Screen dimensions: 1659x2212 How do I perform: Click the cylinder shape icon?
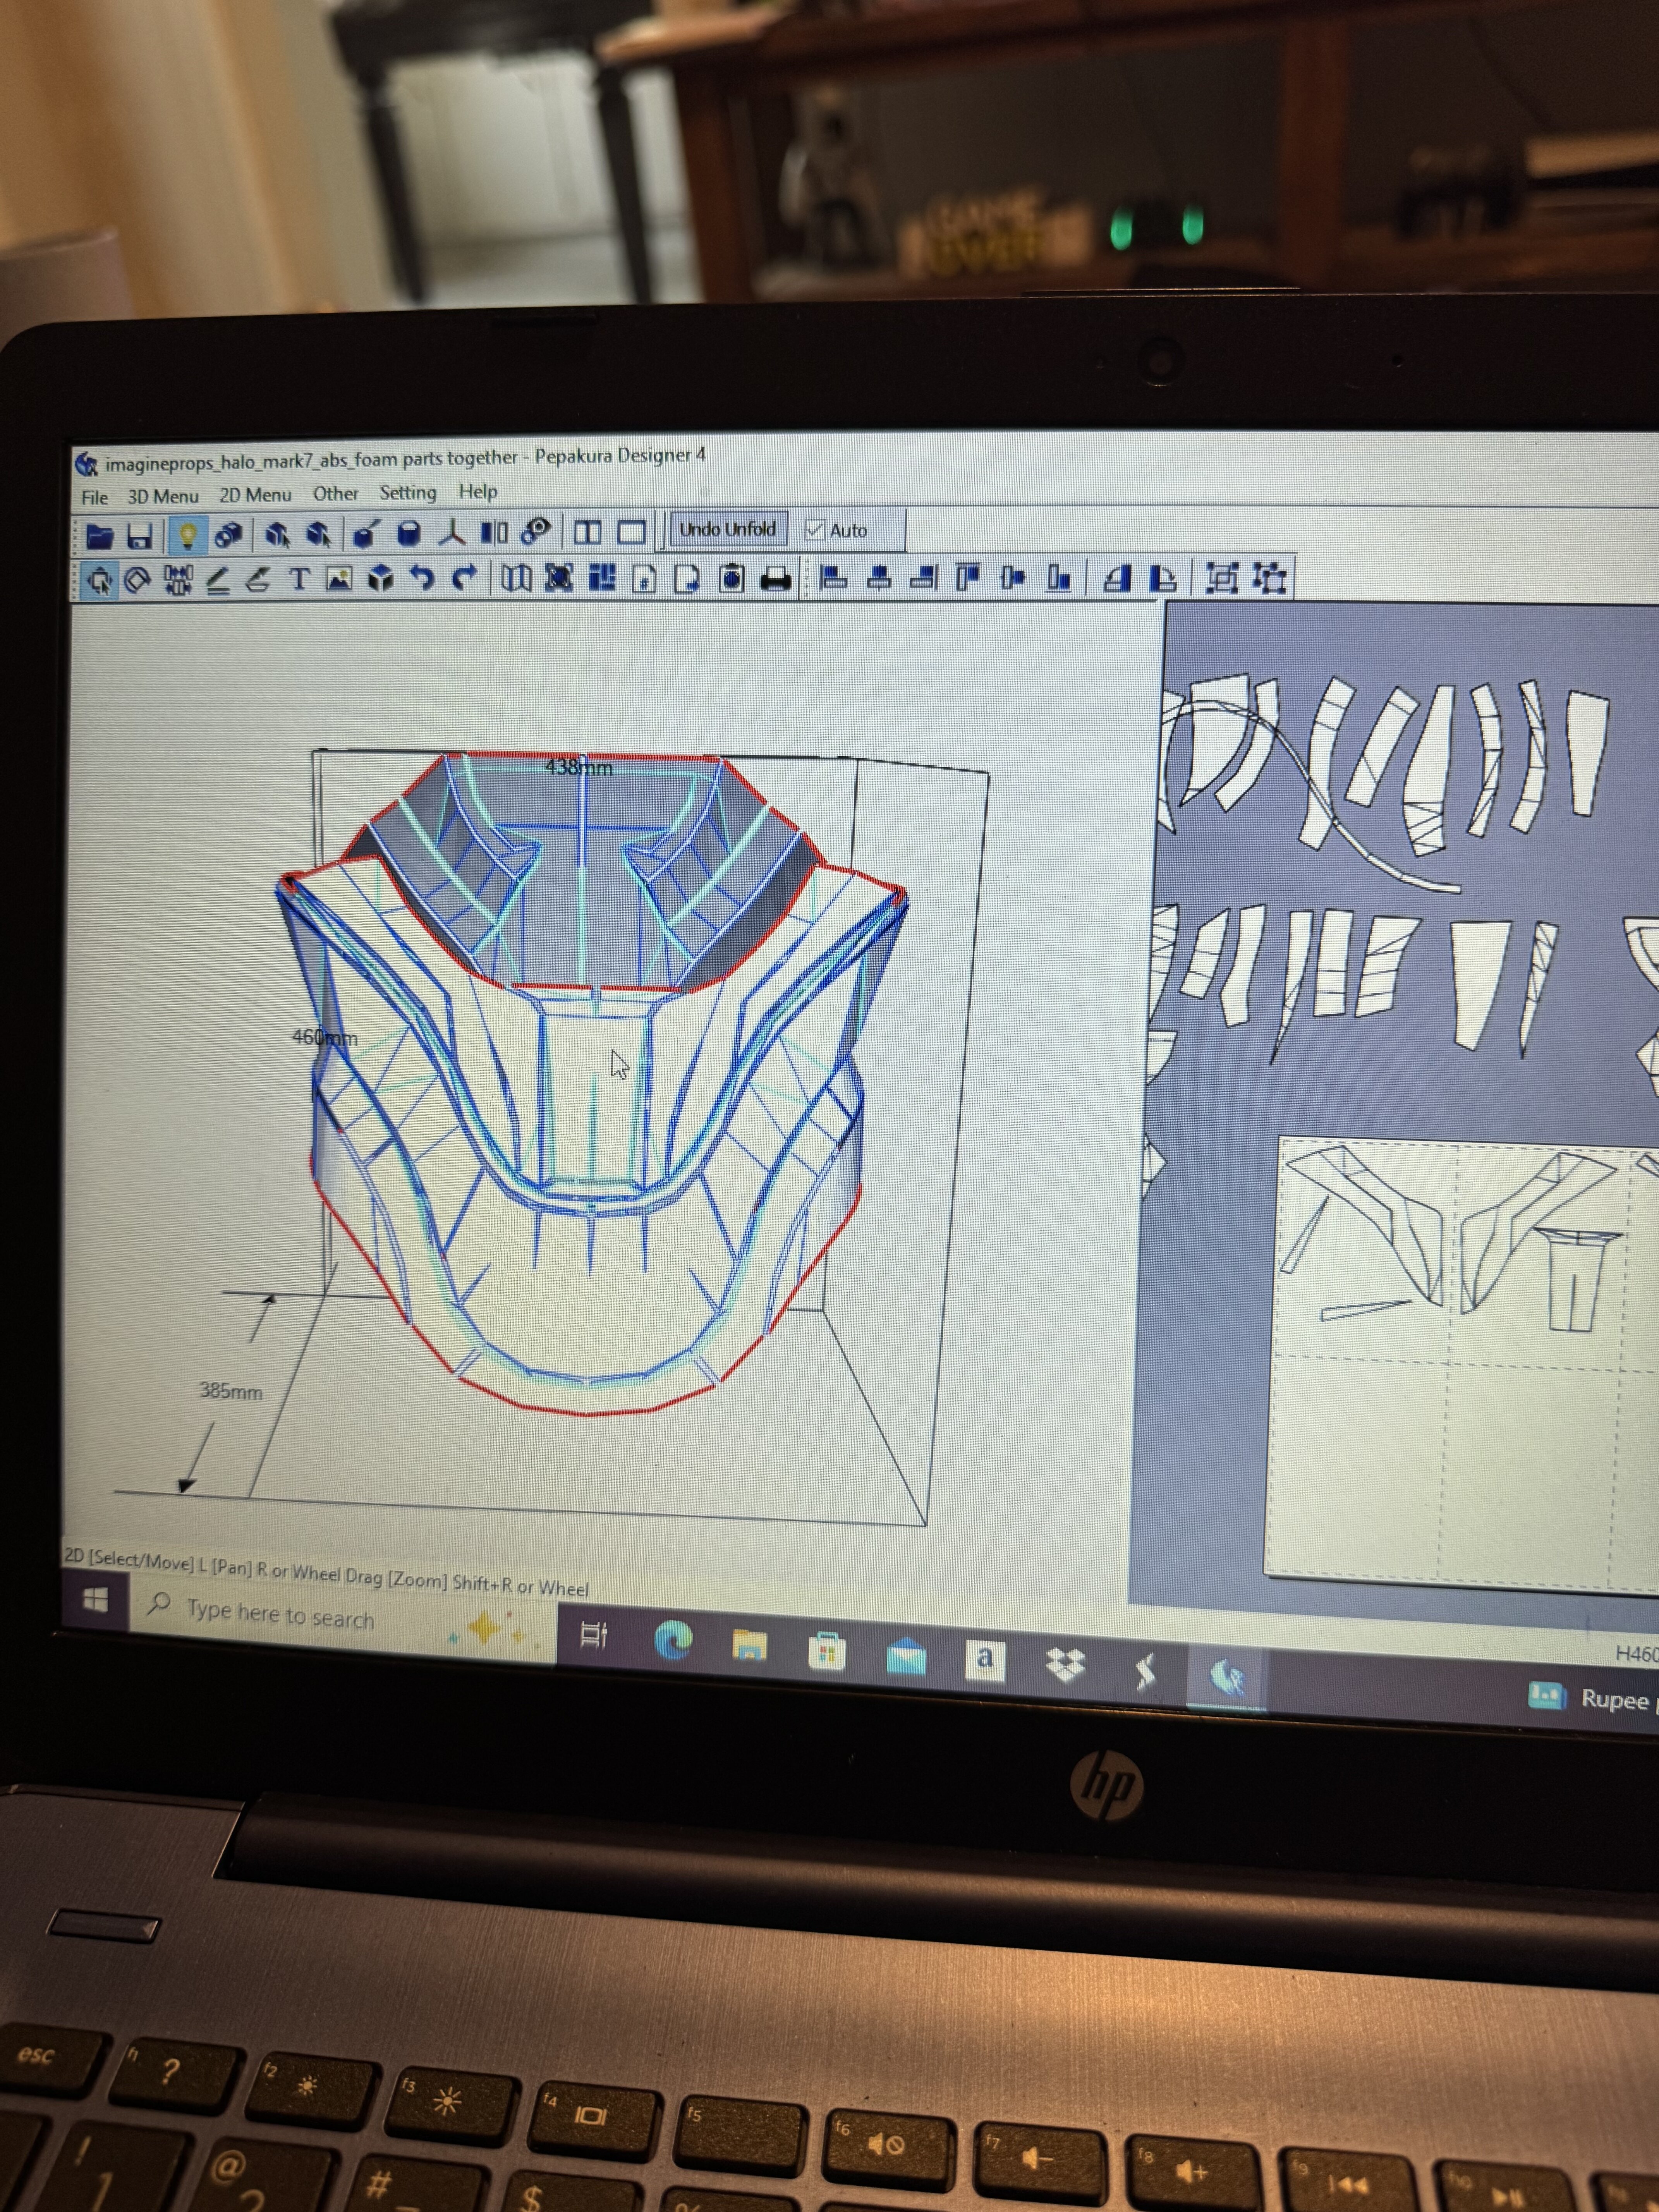pos(408,533)
